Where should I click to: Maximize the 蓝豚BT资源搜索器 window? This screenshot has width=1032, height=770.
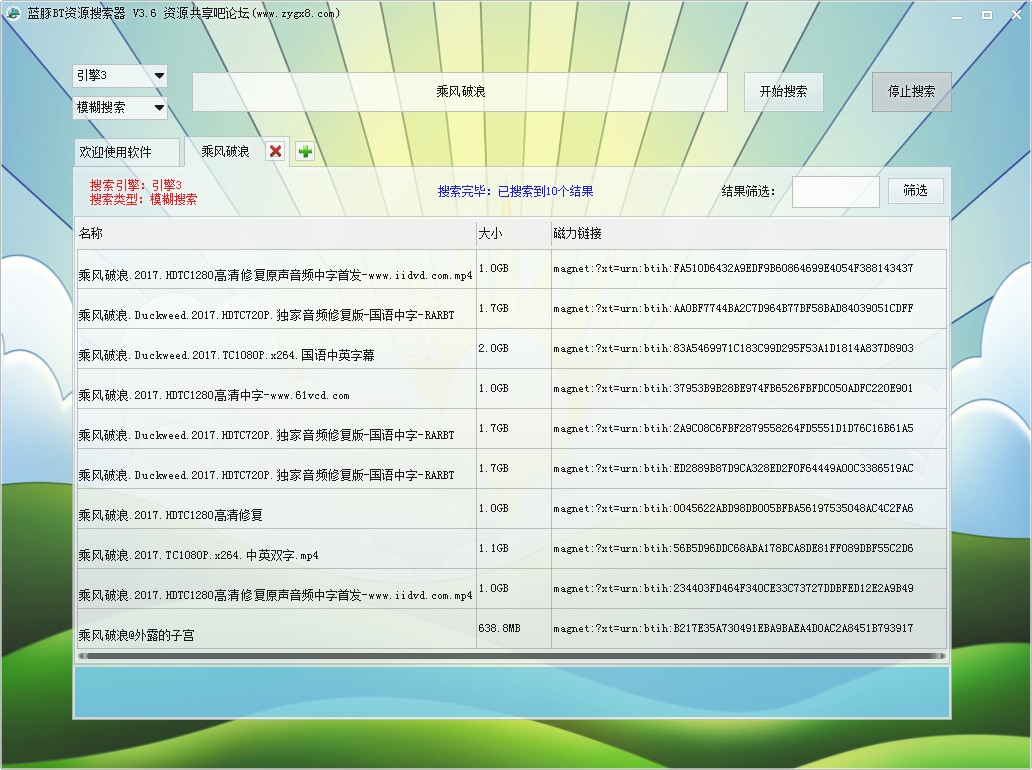[x=987, y=15]
